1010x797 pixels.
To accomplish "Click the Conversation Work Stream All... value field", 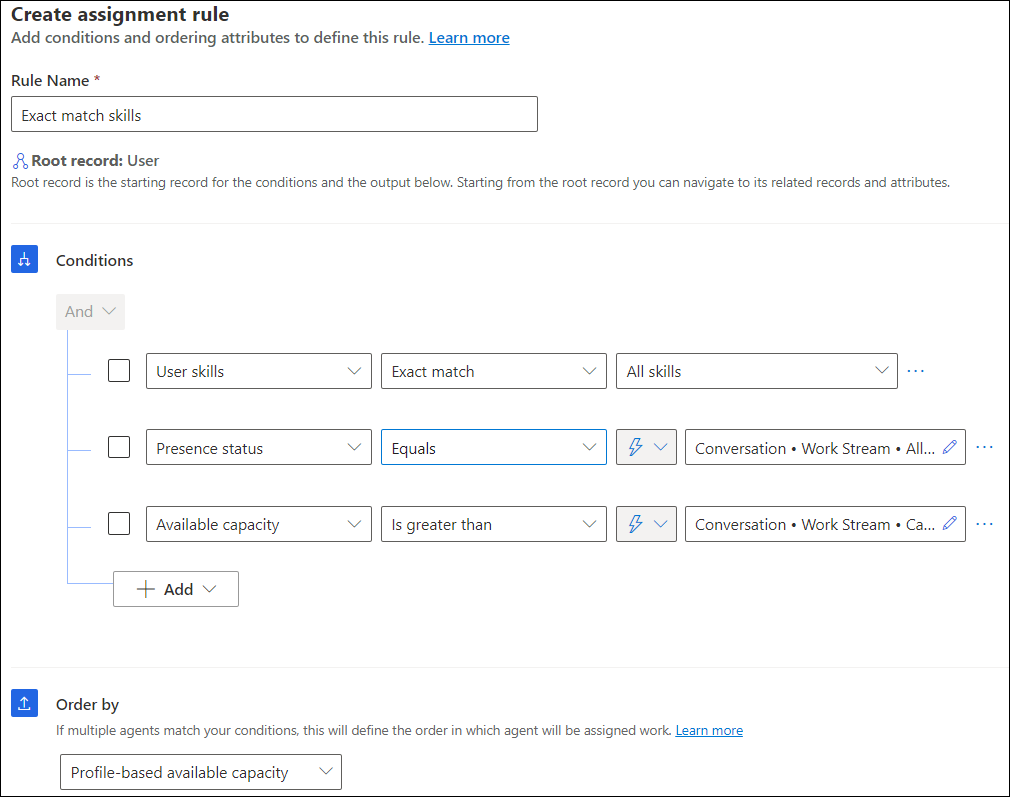I will [x=825, y=447].
